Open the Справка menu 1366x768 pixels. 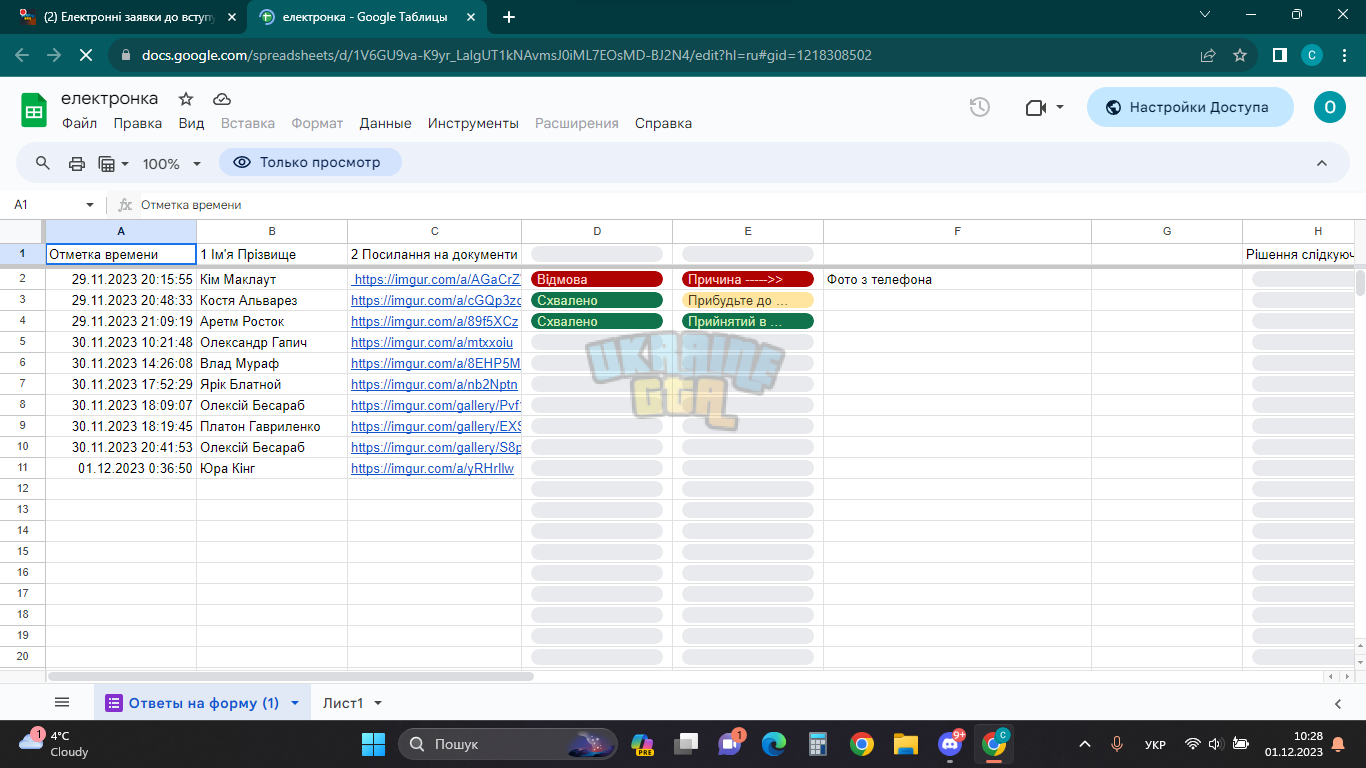[663, 123]
